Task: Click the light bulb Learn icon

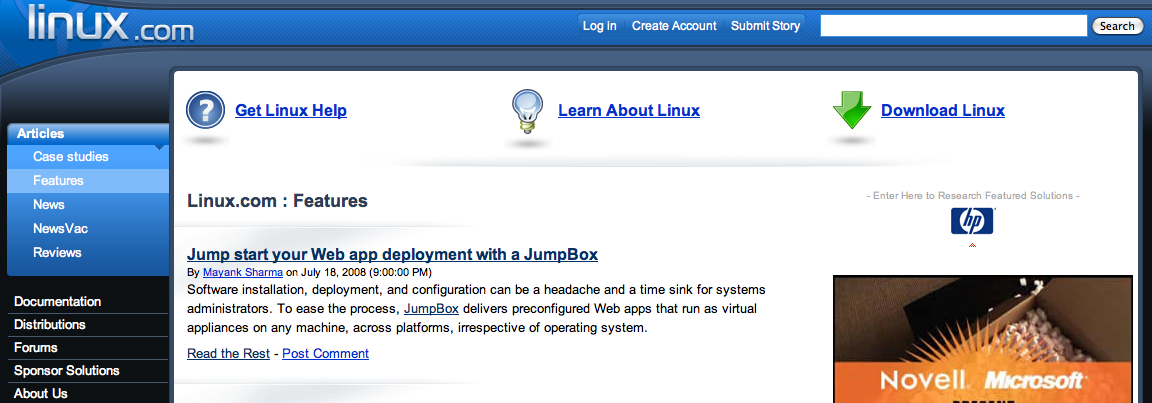Action: tap(527, 111)
